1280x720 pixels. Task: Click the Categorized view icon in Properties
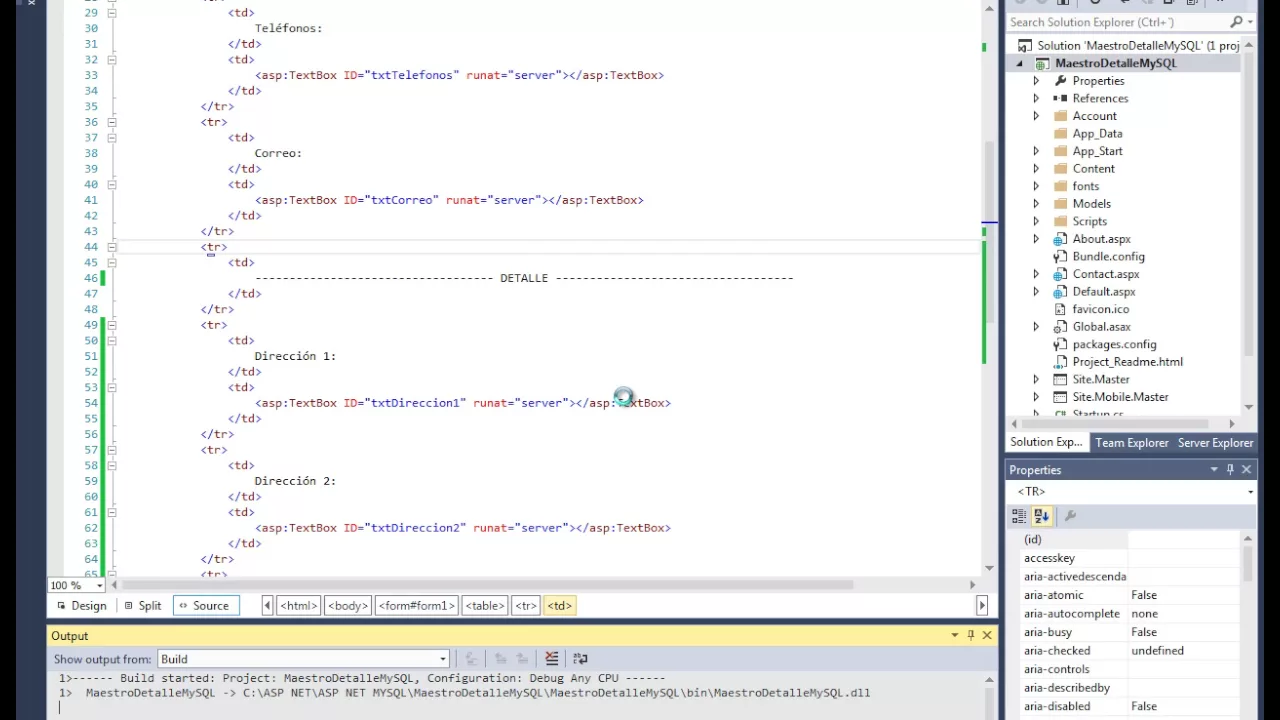click(x=1019, y=516)
